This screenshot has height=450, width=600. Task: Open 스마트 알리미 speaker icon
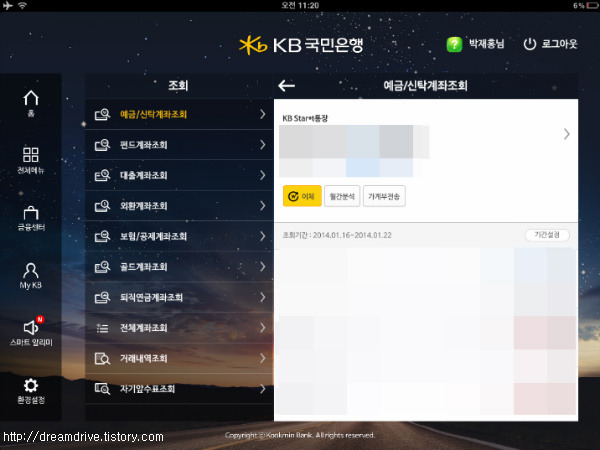point(31,328)
